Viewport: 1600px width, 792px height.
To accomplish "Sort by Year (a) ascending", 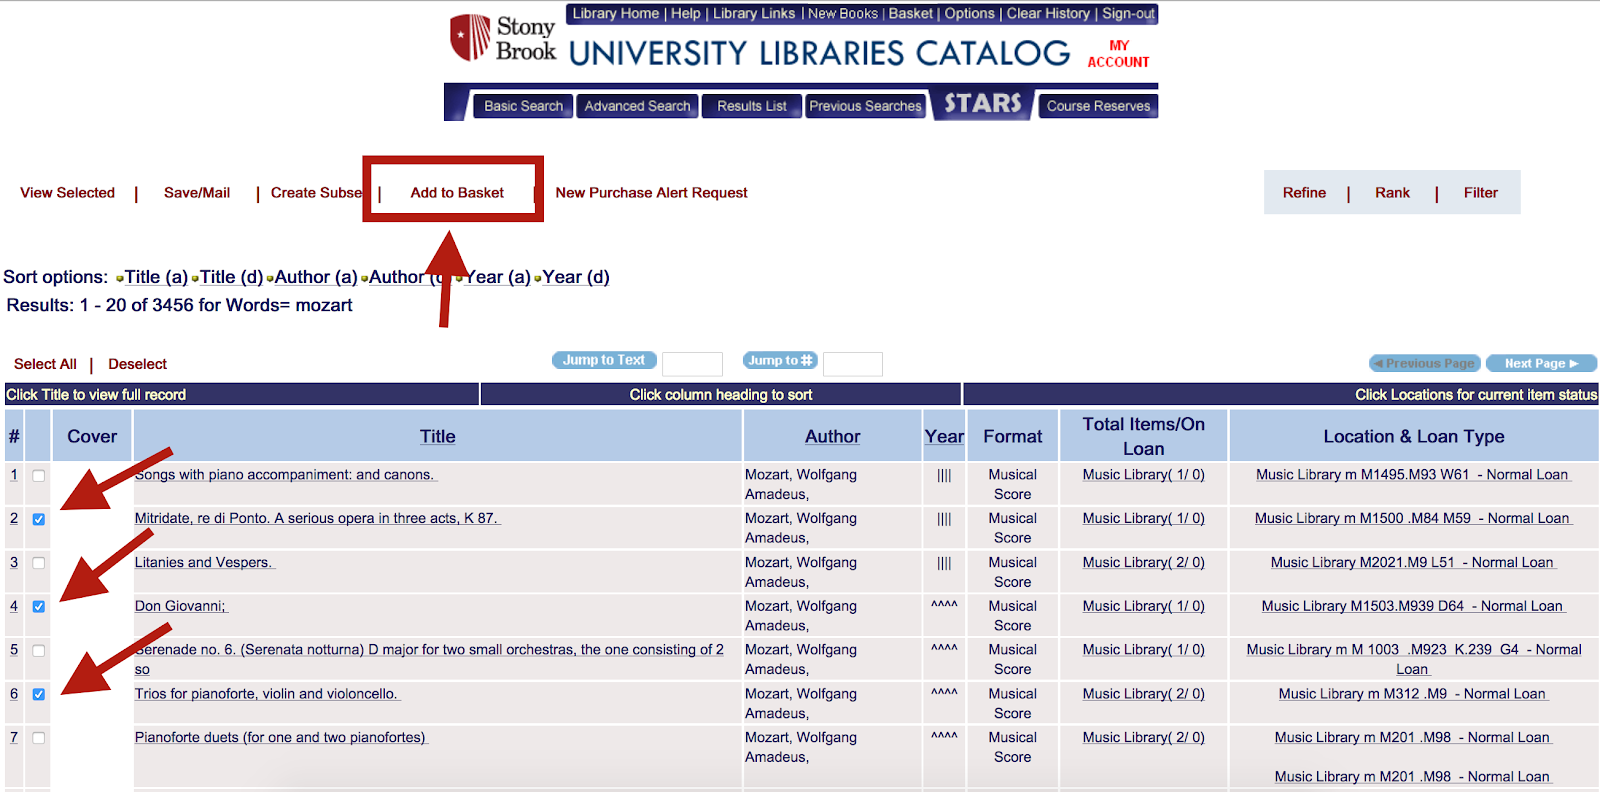I will 498,277.
